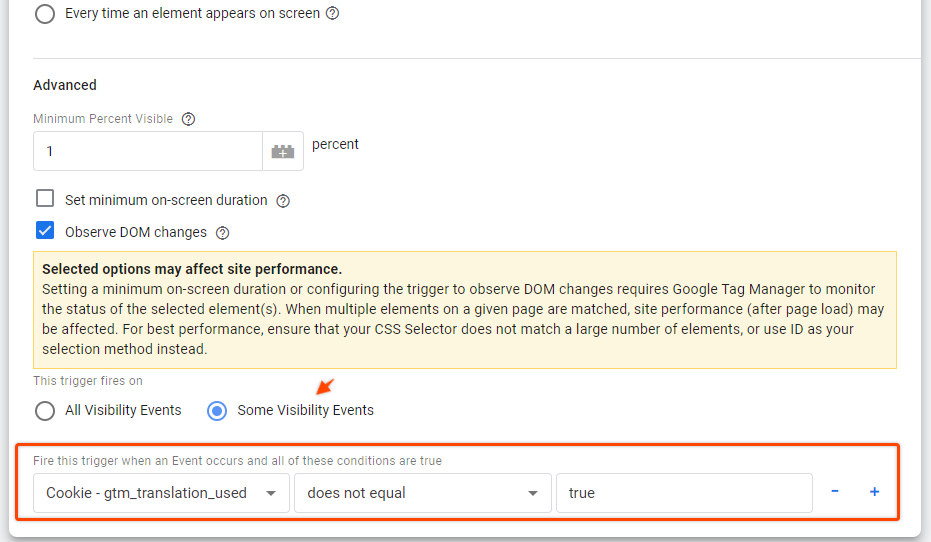
Task: Click arrow of the cookie variable dropdown
Action: pos(271,493)
